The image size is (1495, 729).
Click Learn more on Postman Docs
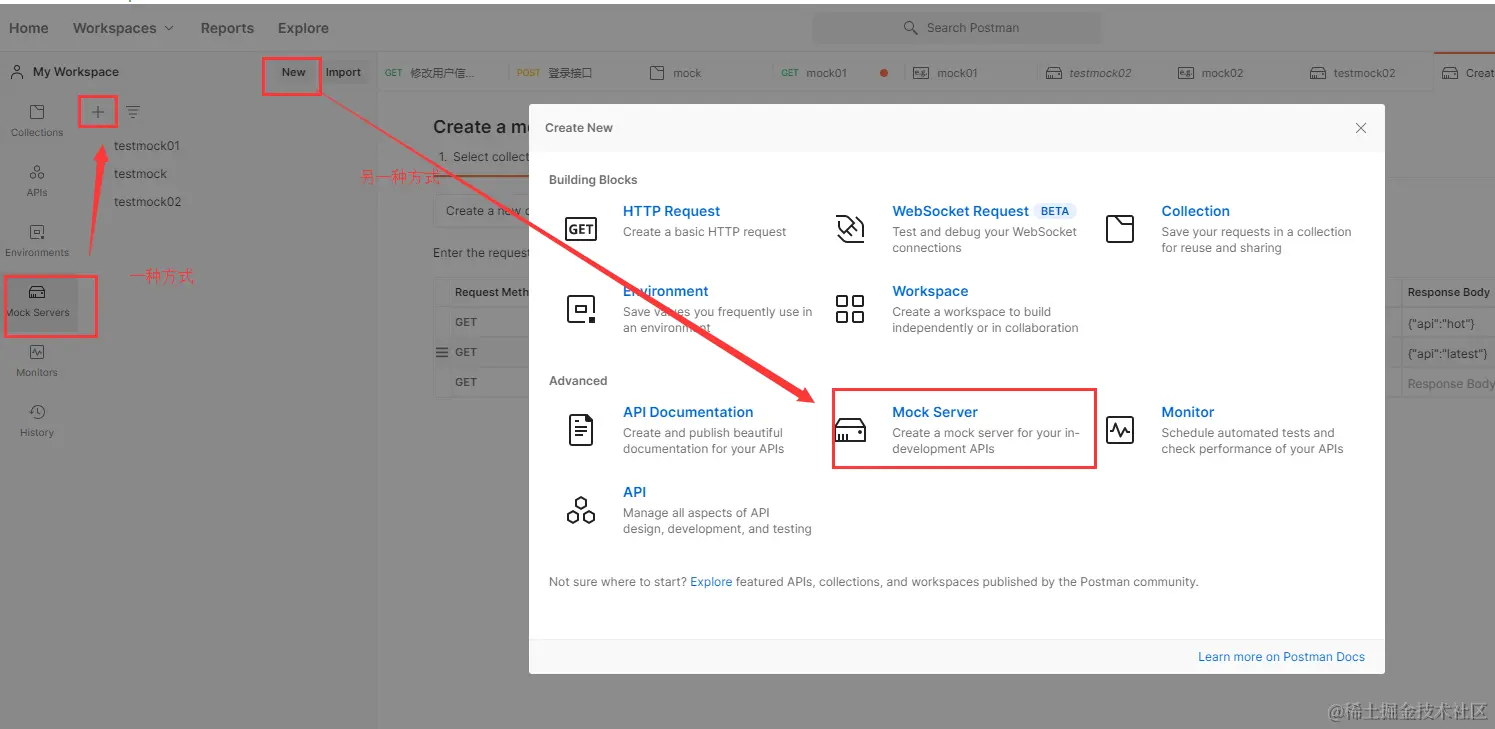(x=1281, y=657)
